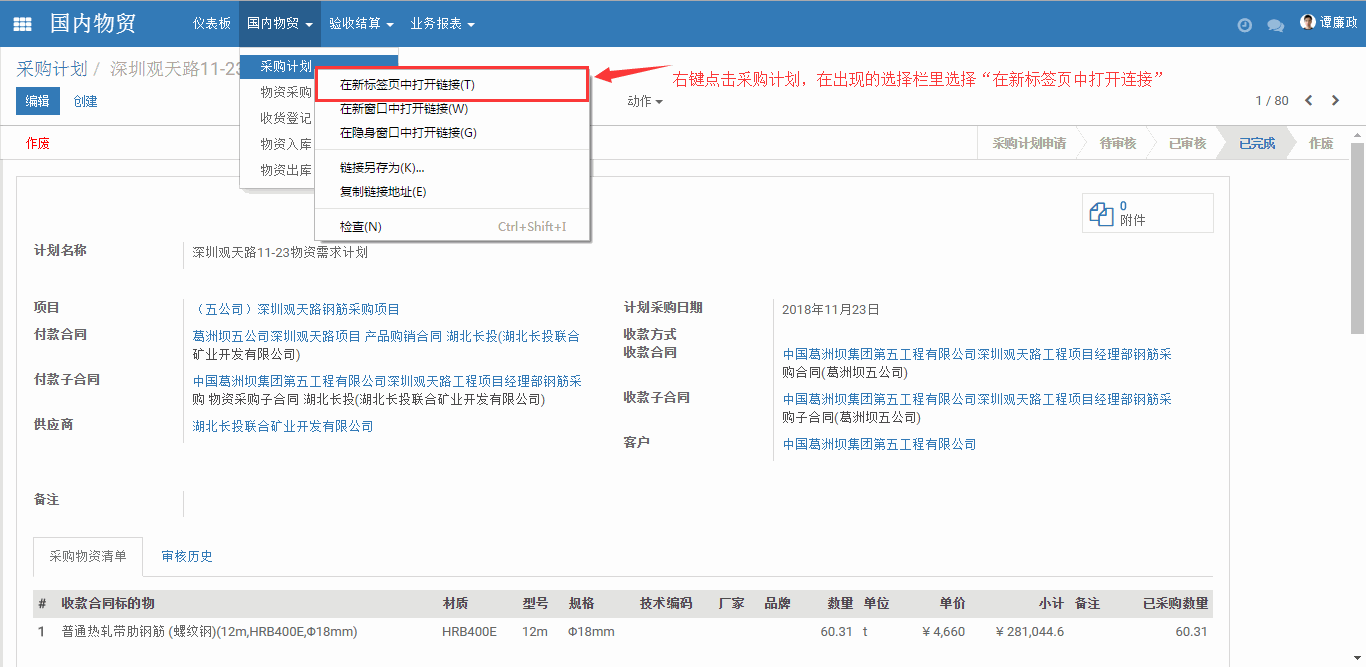This screenshot has height=667, width=1366.
Task: Click the 作废 void button
Action: 38,143
